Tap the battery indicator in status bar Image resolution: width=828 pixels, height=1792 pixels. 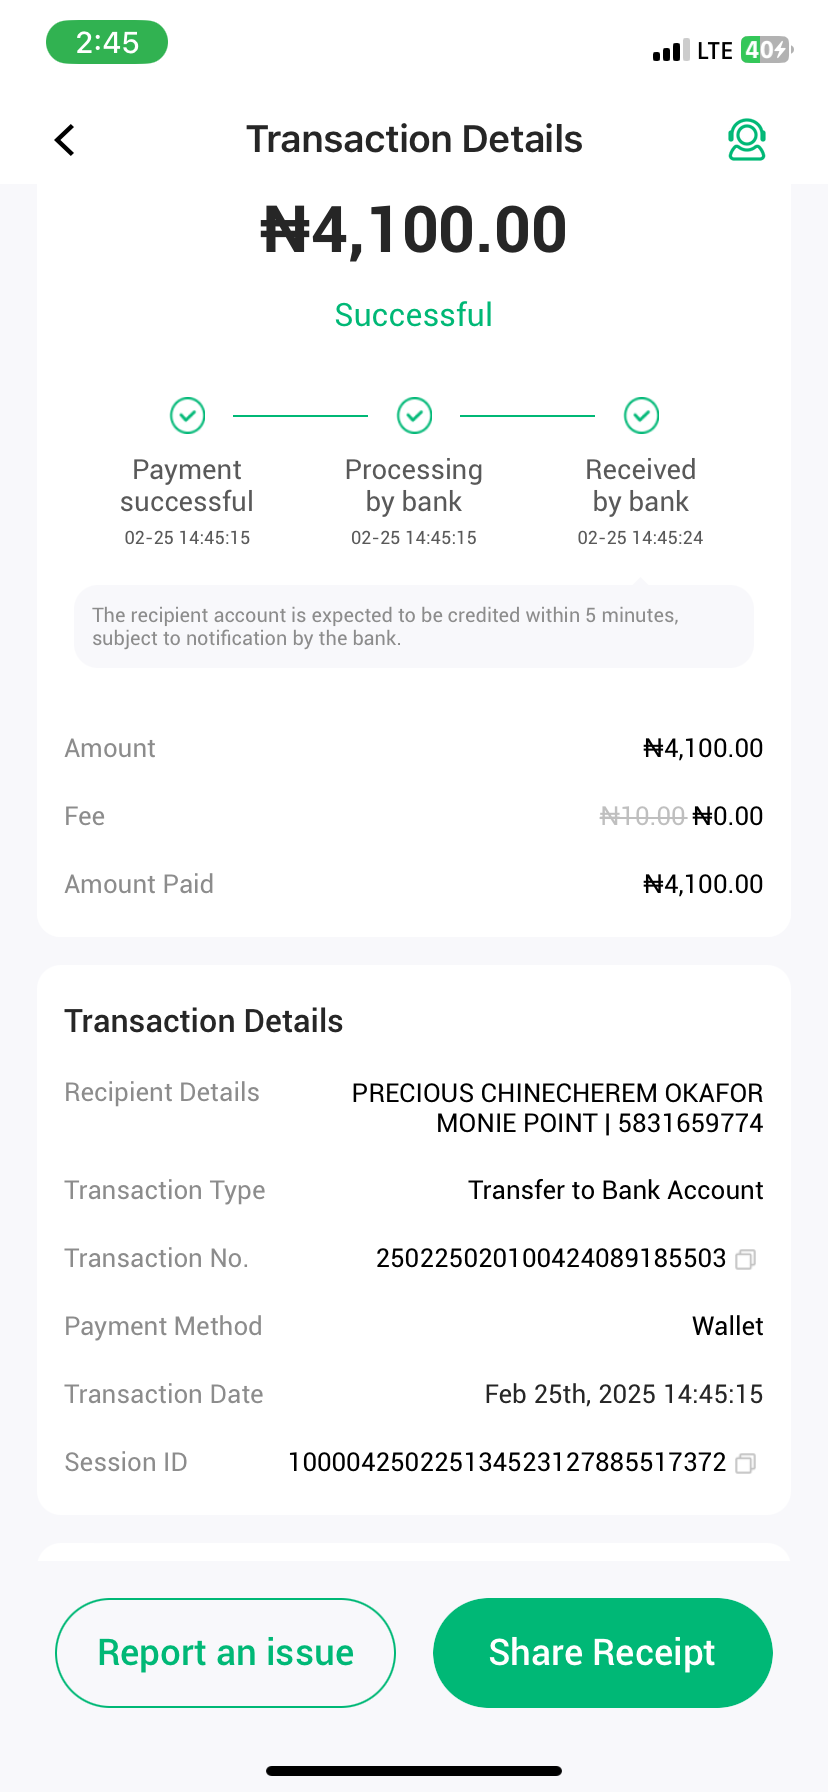pyautogui.click(x=766, y=50)
